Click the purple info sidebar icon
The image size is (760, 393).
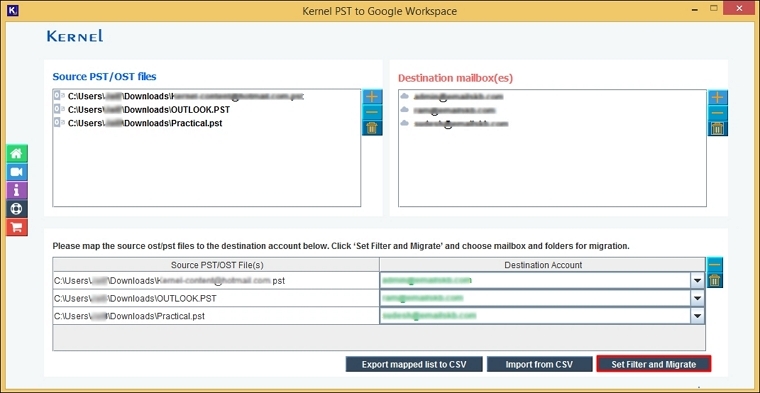click(x=16, y=190)
